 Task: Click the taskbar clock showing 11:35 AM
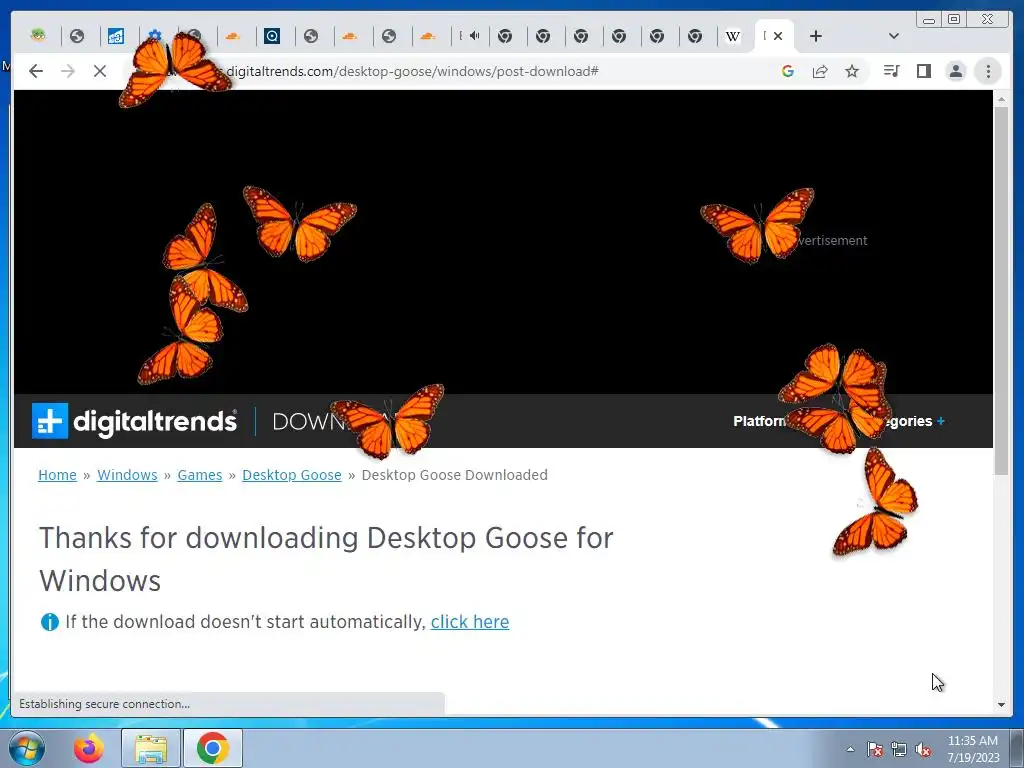tap(973, 749)
